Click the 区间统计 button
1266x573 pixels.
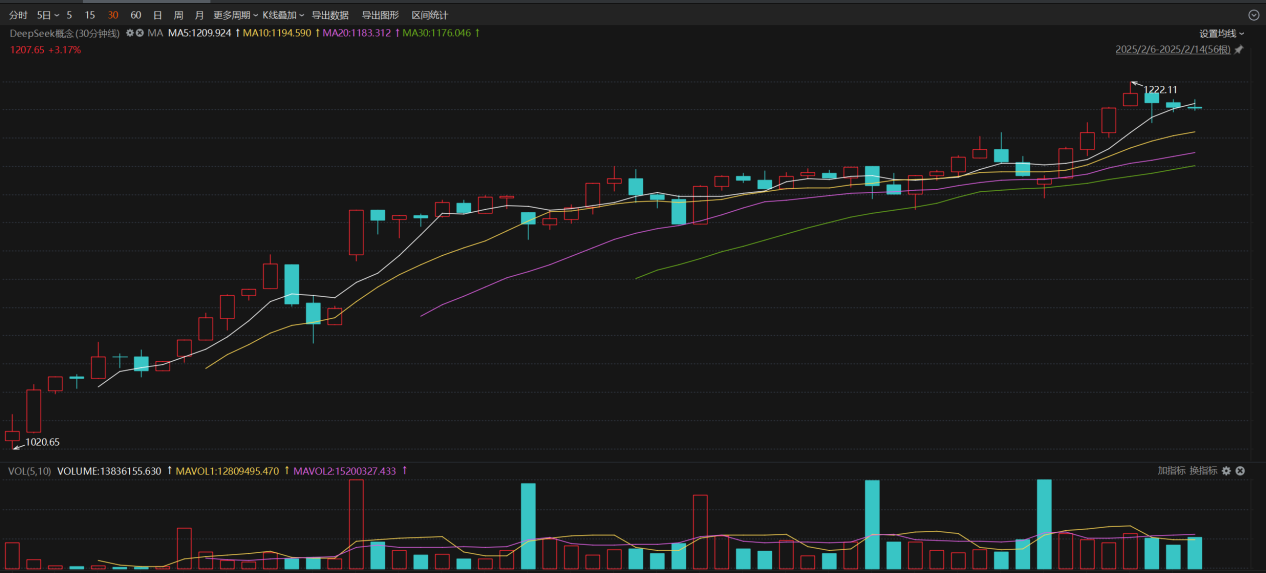430,15
